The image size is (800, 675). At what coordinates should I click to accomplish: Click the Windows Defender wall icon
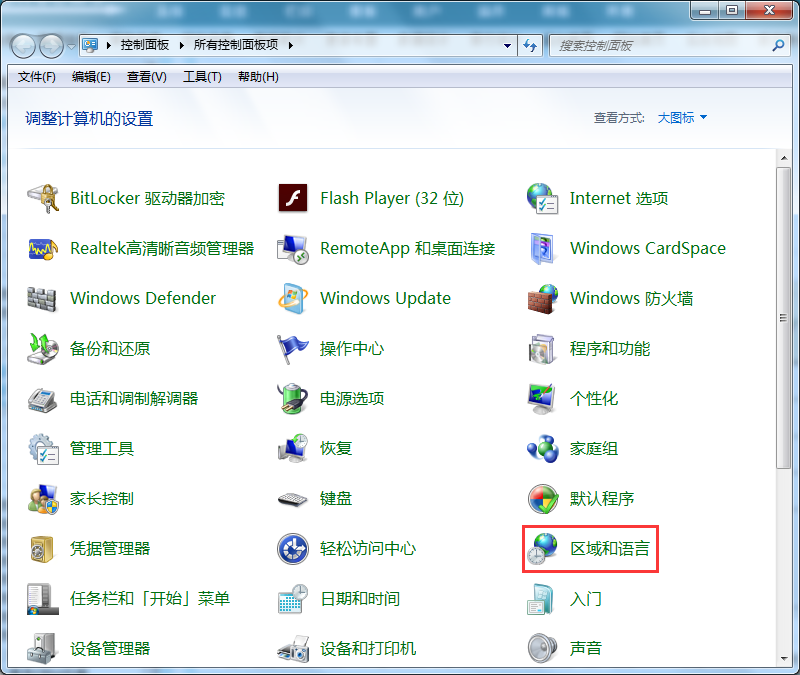pyautogui.click(x=42, y=298)
